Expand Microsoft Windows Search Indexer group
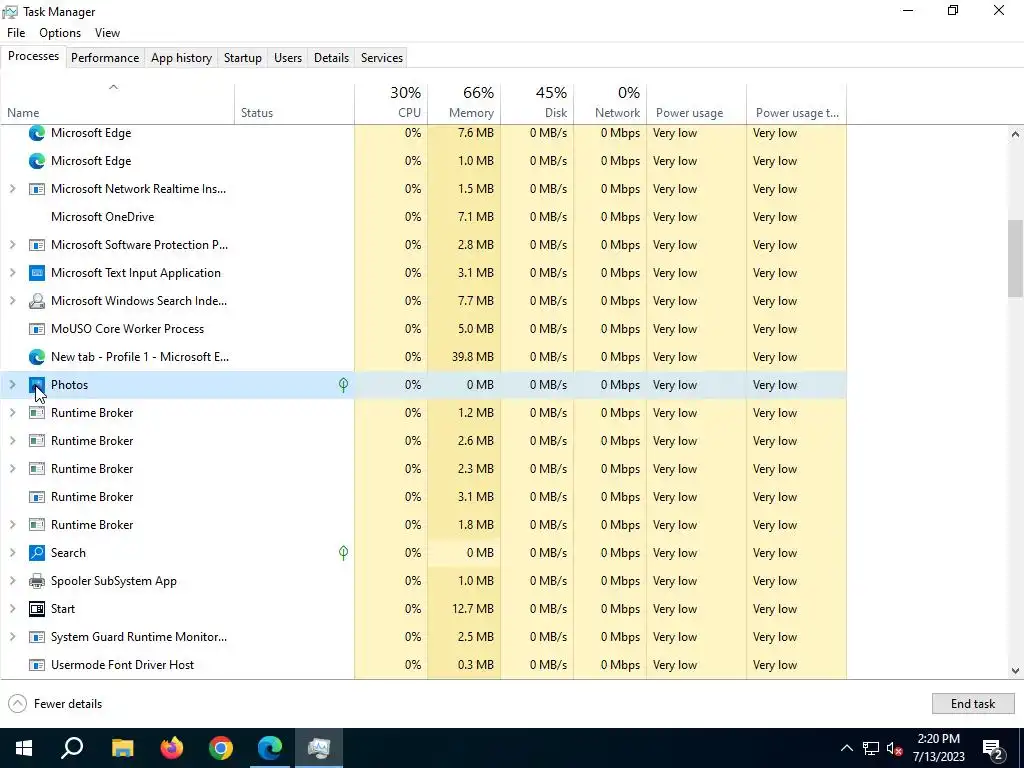Viewport: 1024px width, 768px height. click(x=12, y=300)
